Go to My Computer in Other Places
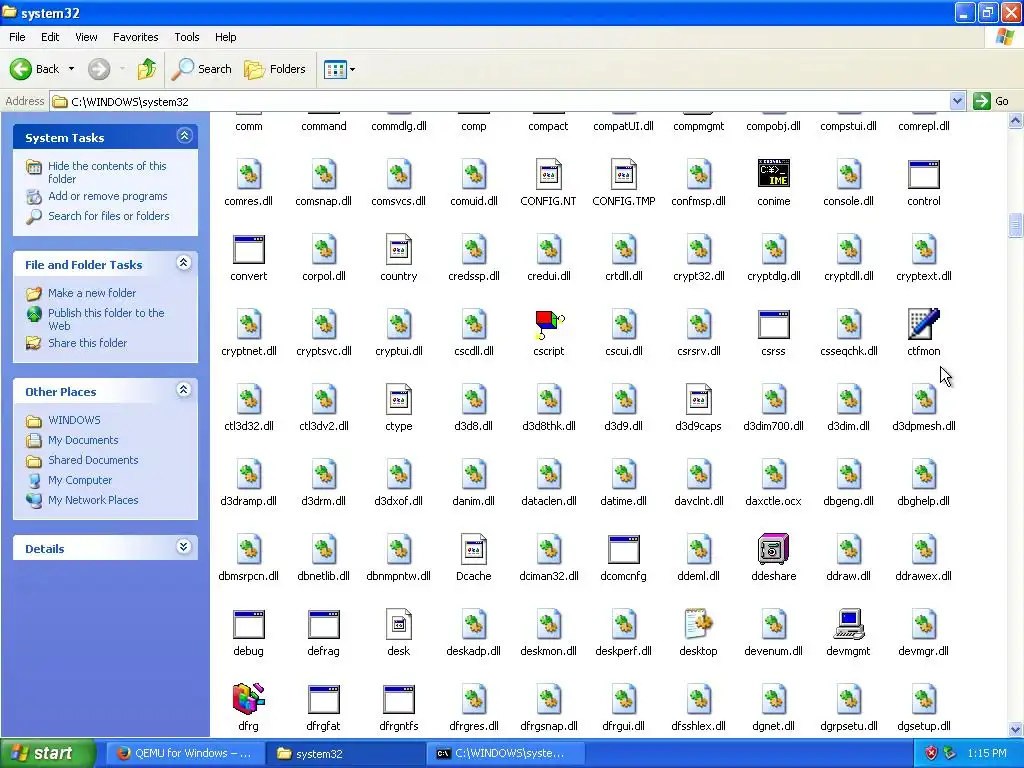The width and height of the screenshot is (1024, 768). pyautogui.click(x=80, y=480)
